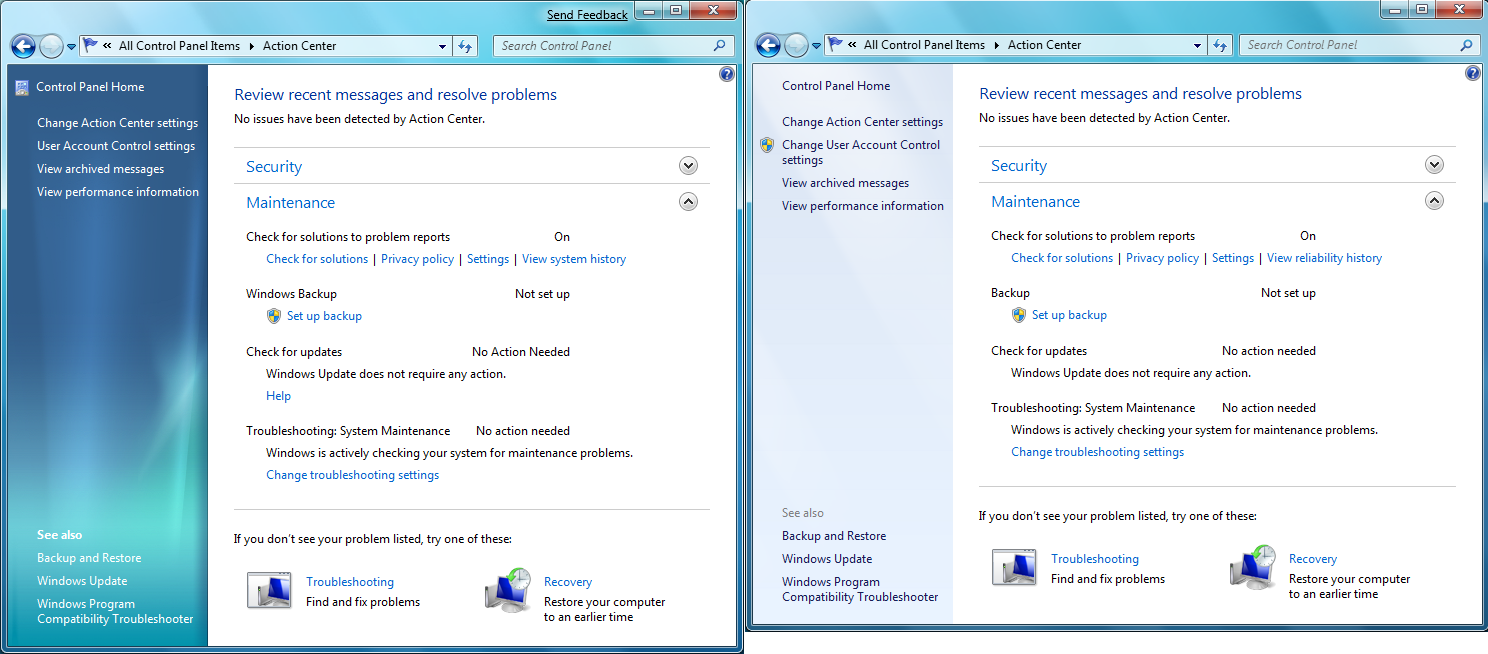This screenshot has height=654, width=1488.
Task: Select the Recovery icon in the right window
Action: [x=1252, y=567]
